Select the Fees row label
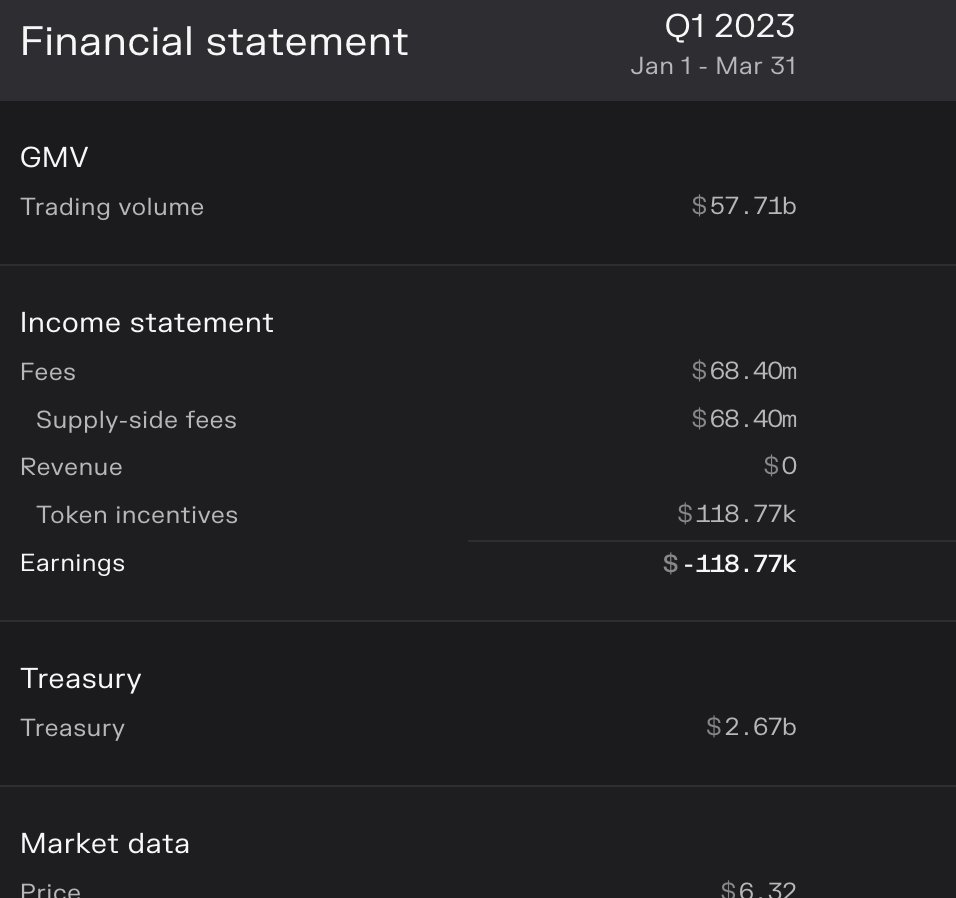Viewport: 956px width, 898px height. (x=48, y=372)
